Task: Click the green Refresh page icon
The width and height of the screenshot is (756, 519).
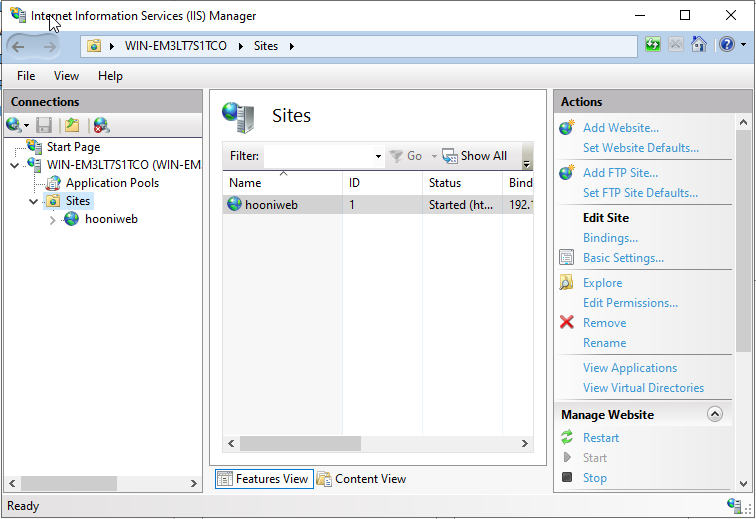Action: click(653, 45)
